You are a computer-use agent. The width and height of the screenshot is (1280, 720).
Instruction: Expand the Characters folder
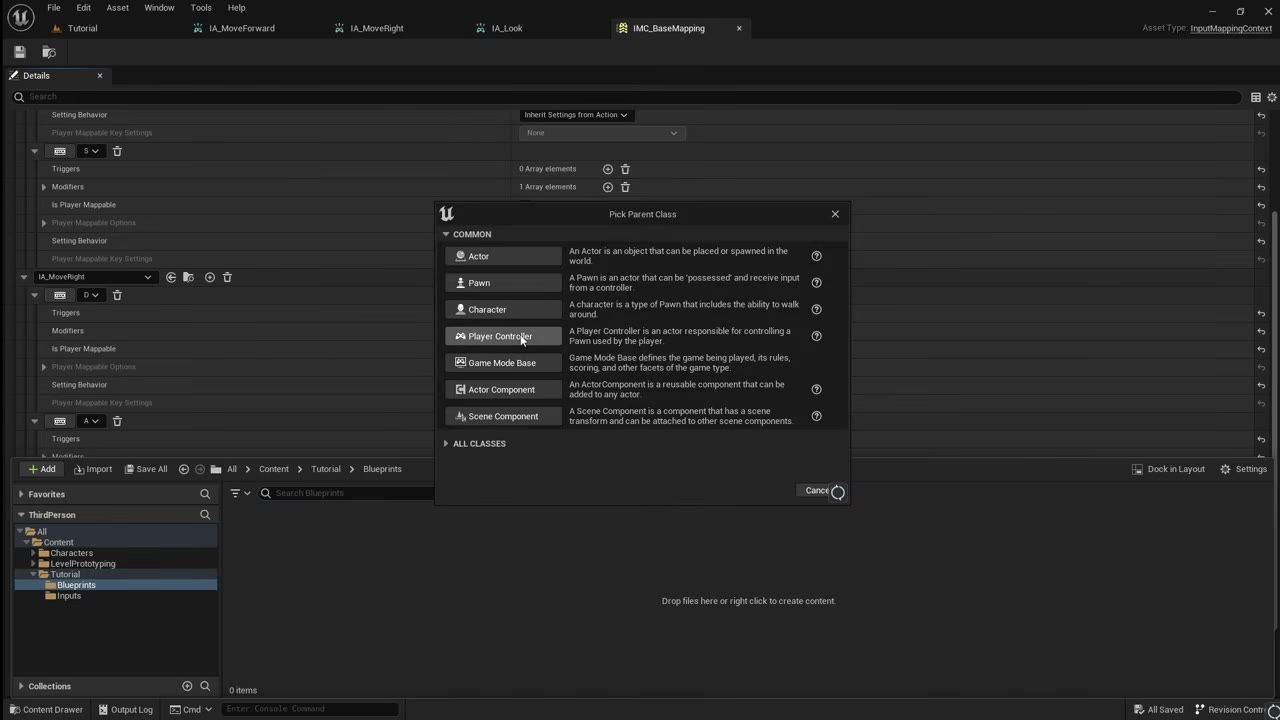pos(33,553)
